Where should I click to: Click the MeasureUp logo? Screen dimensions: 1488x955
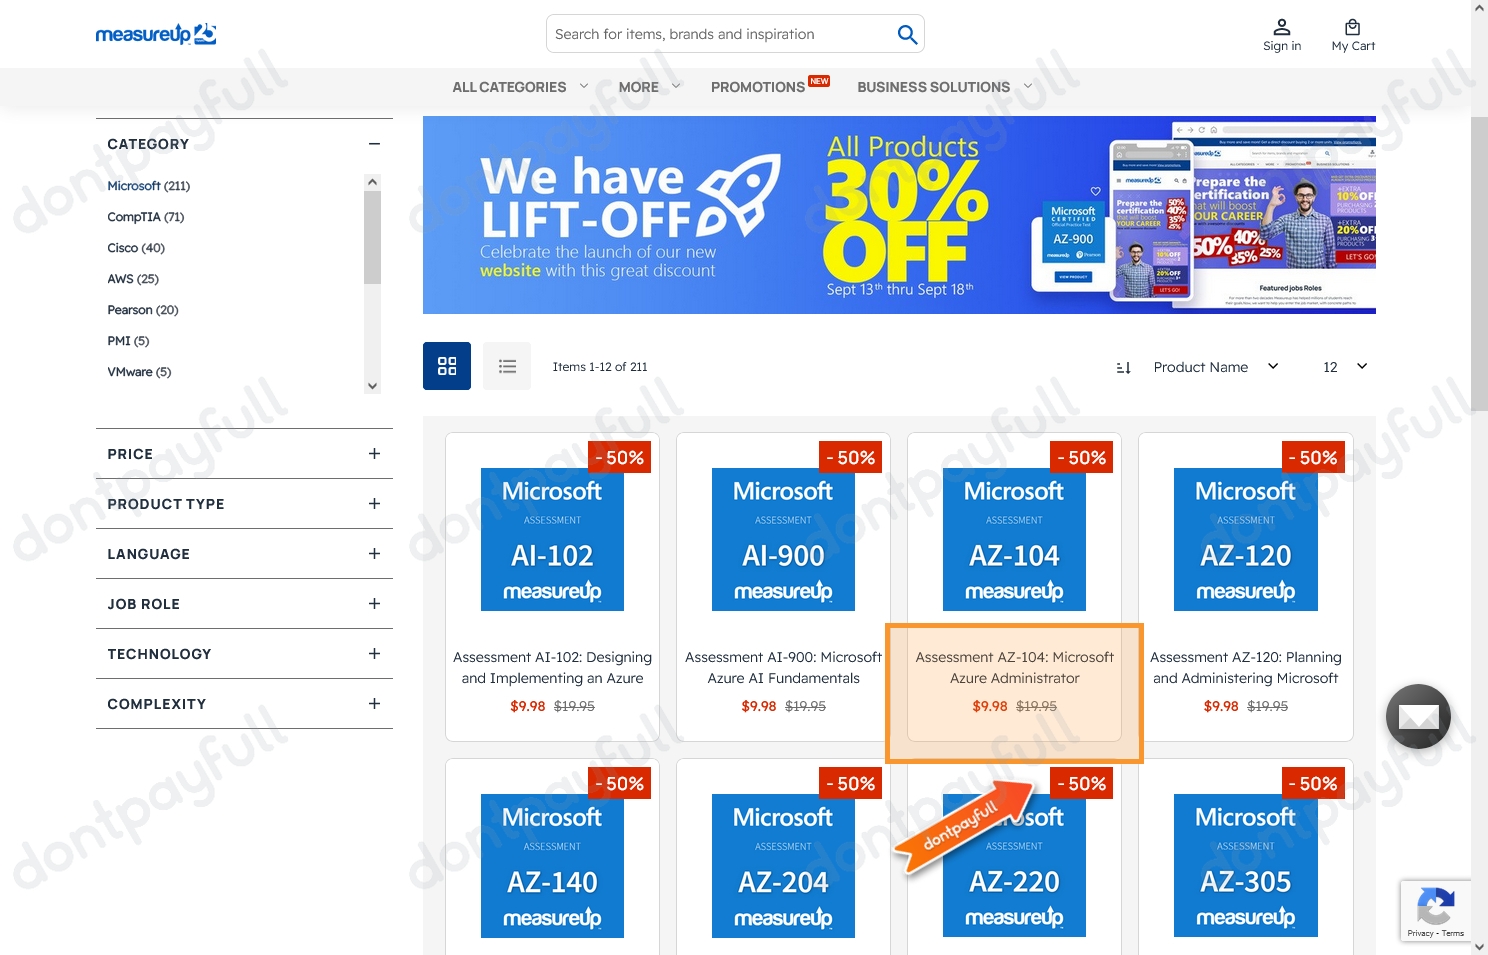coord(156,33)
